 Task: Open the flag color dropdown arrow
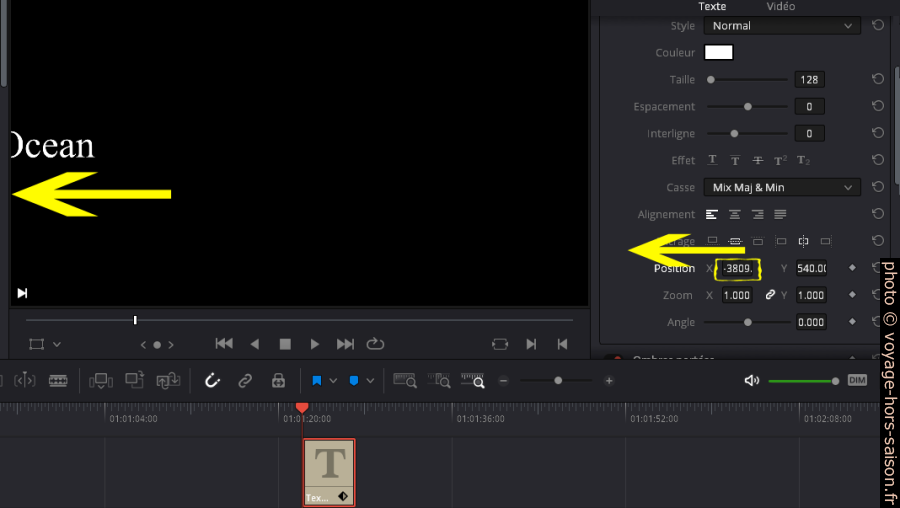[333, 381]
